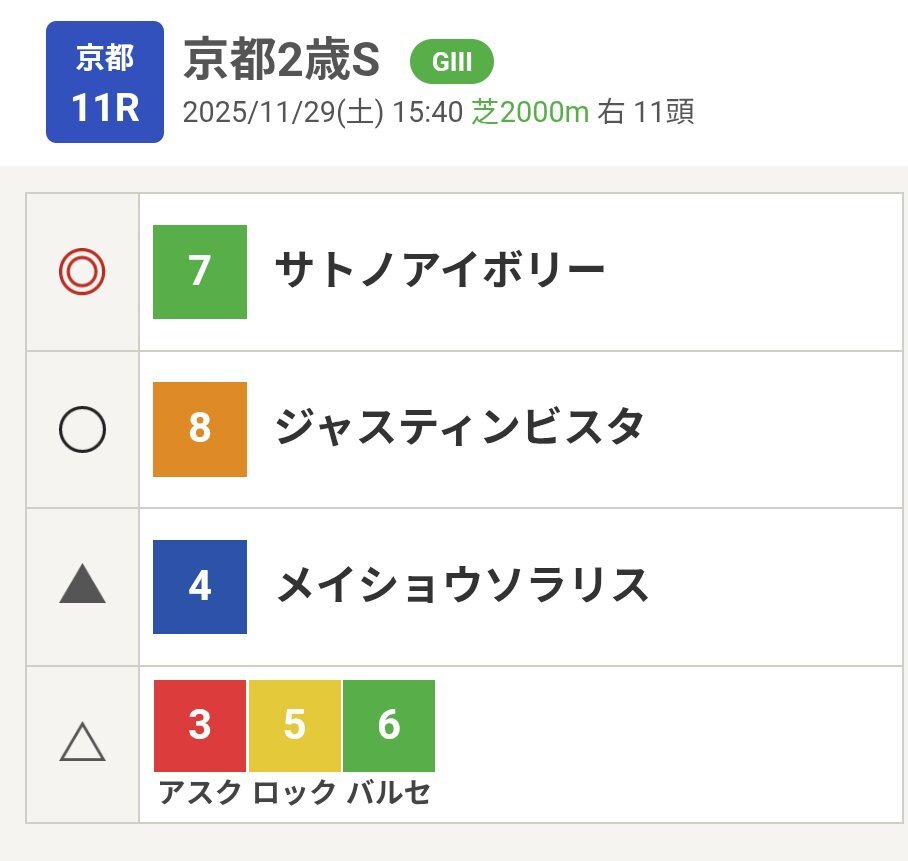Open horse サトノアイボリー
The width and height of the screenshot is (908, 861).
click(x=440, y=271)
